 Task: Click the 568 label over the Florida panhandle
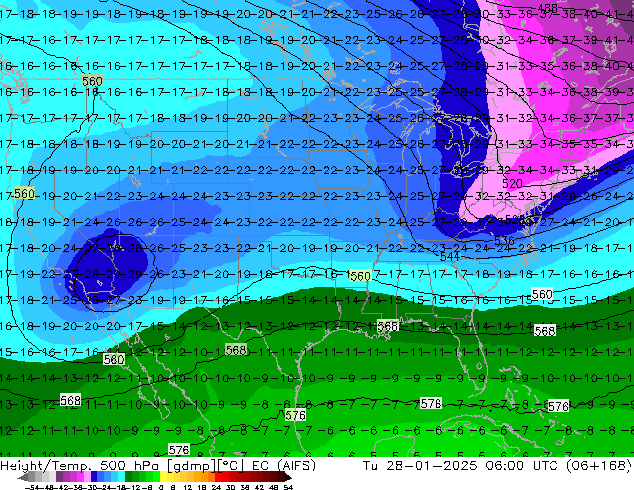tap(387, 326)
